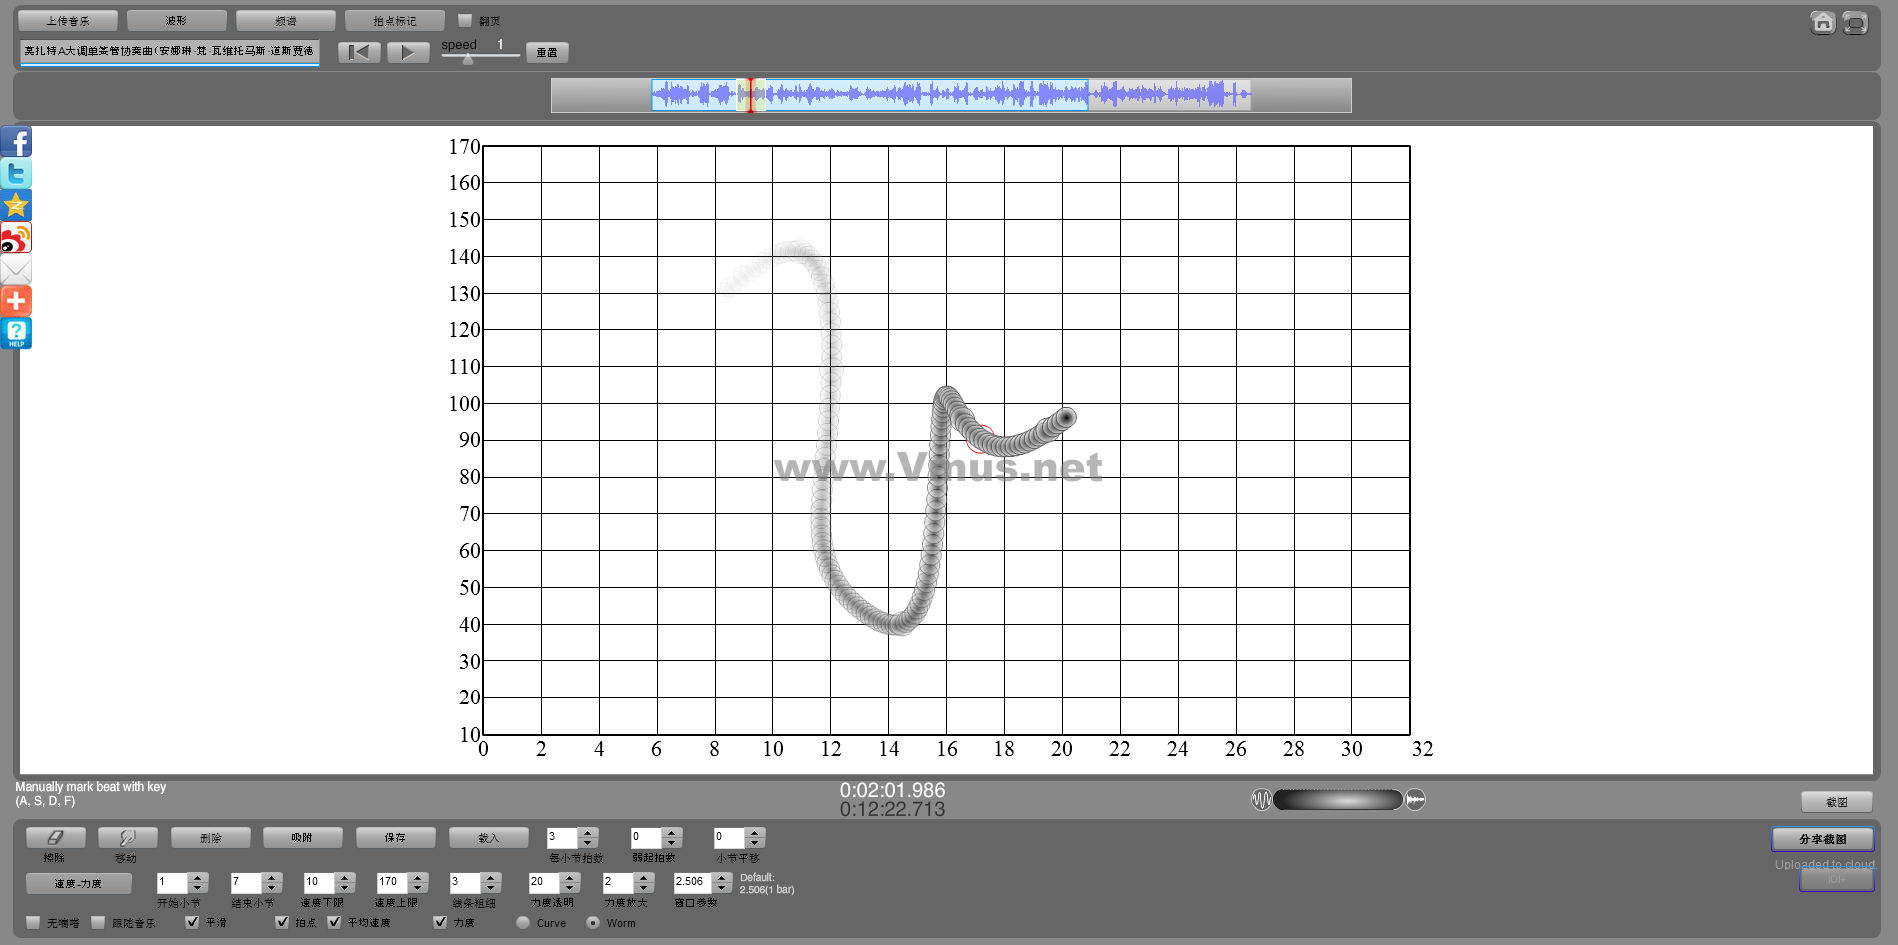The height and width of the screenshot is (945, 1898).
Task: Click the Weibo share icon
Action: [x=16, y=238]
